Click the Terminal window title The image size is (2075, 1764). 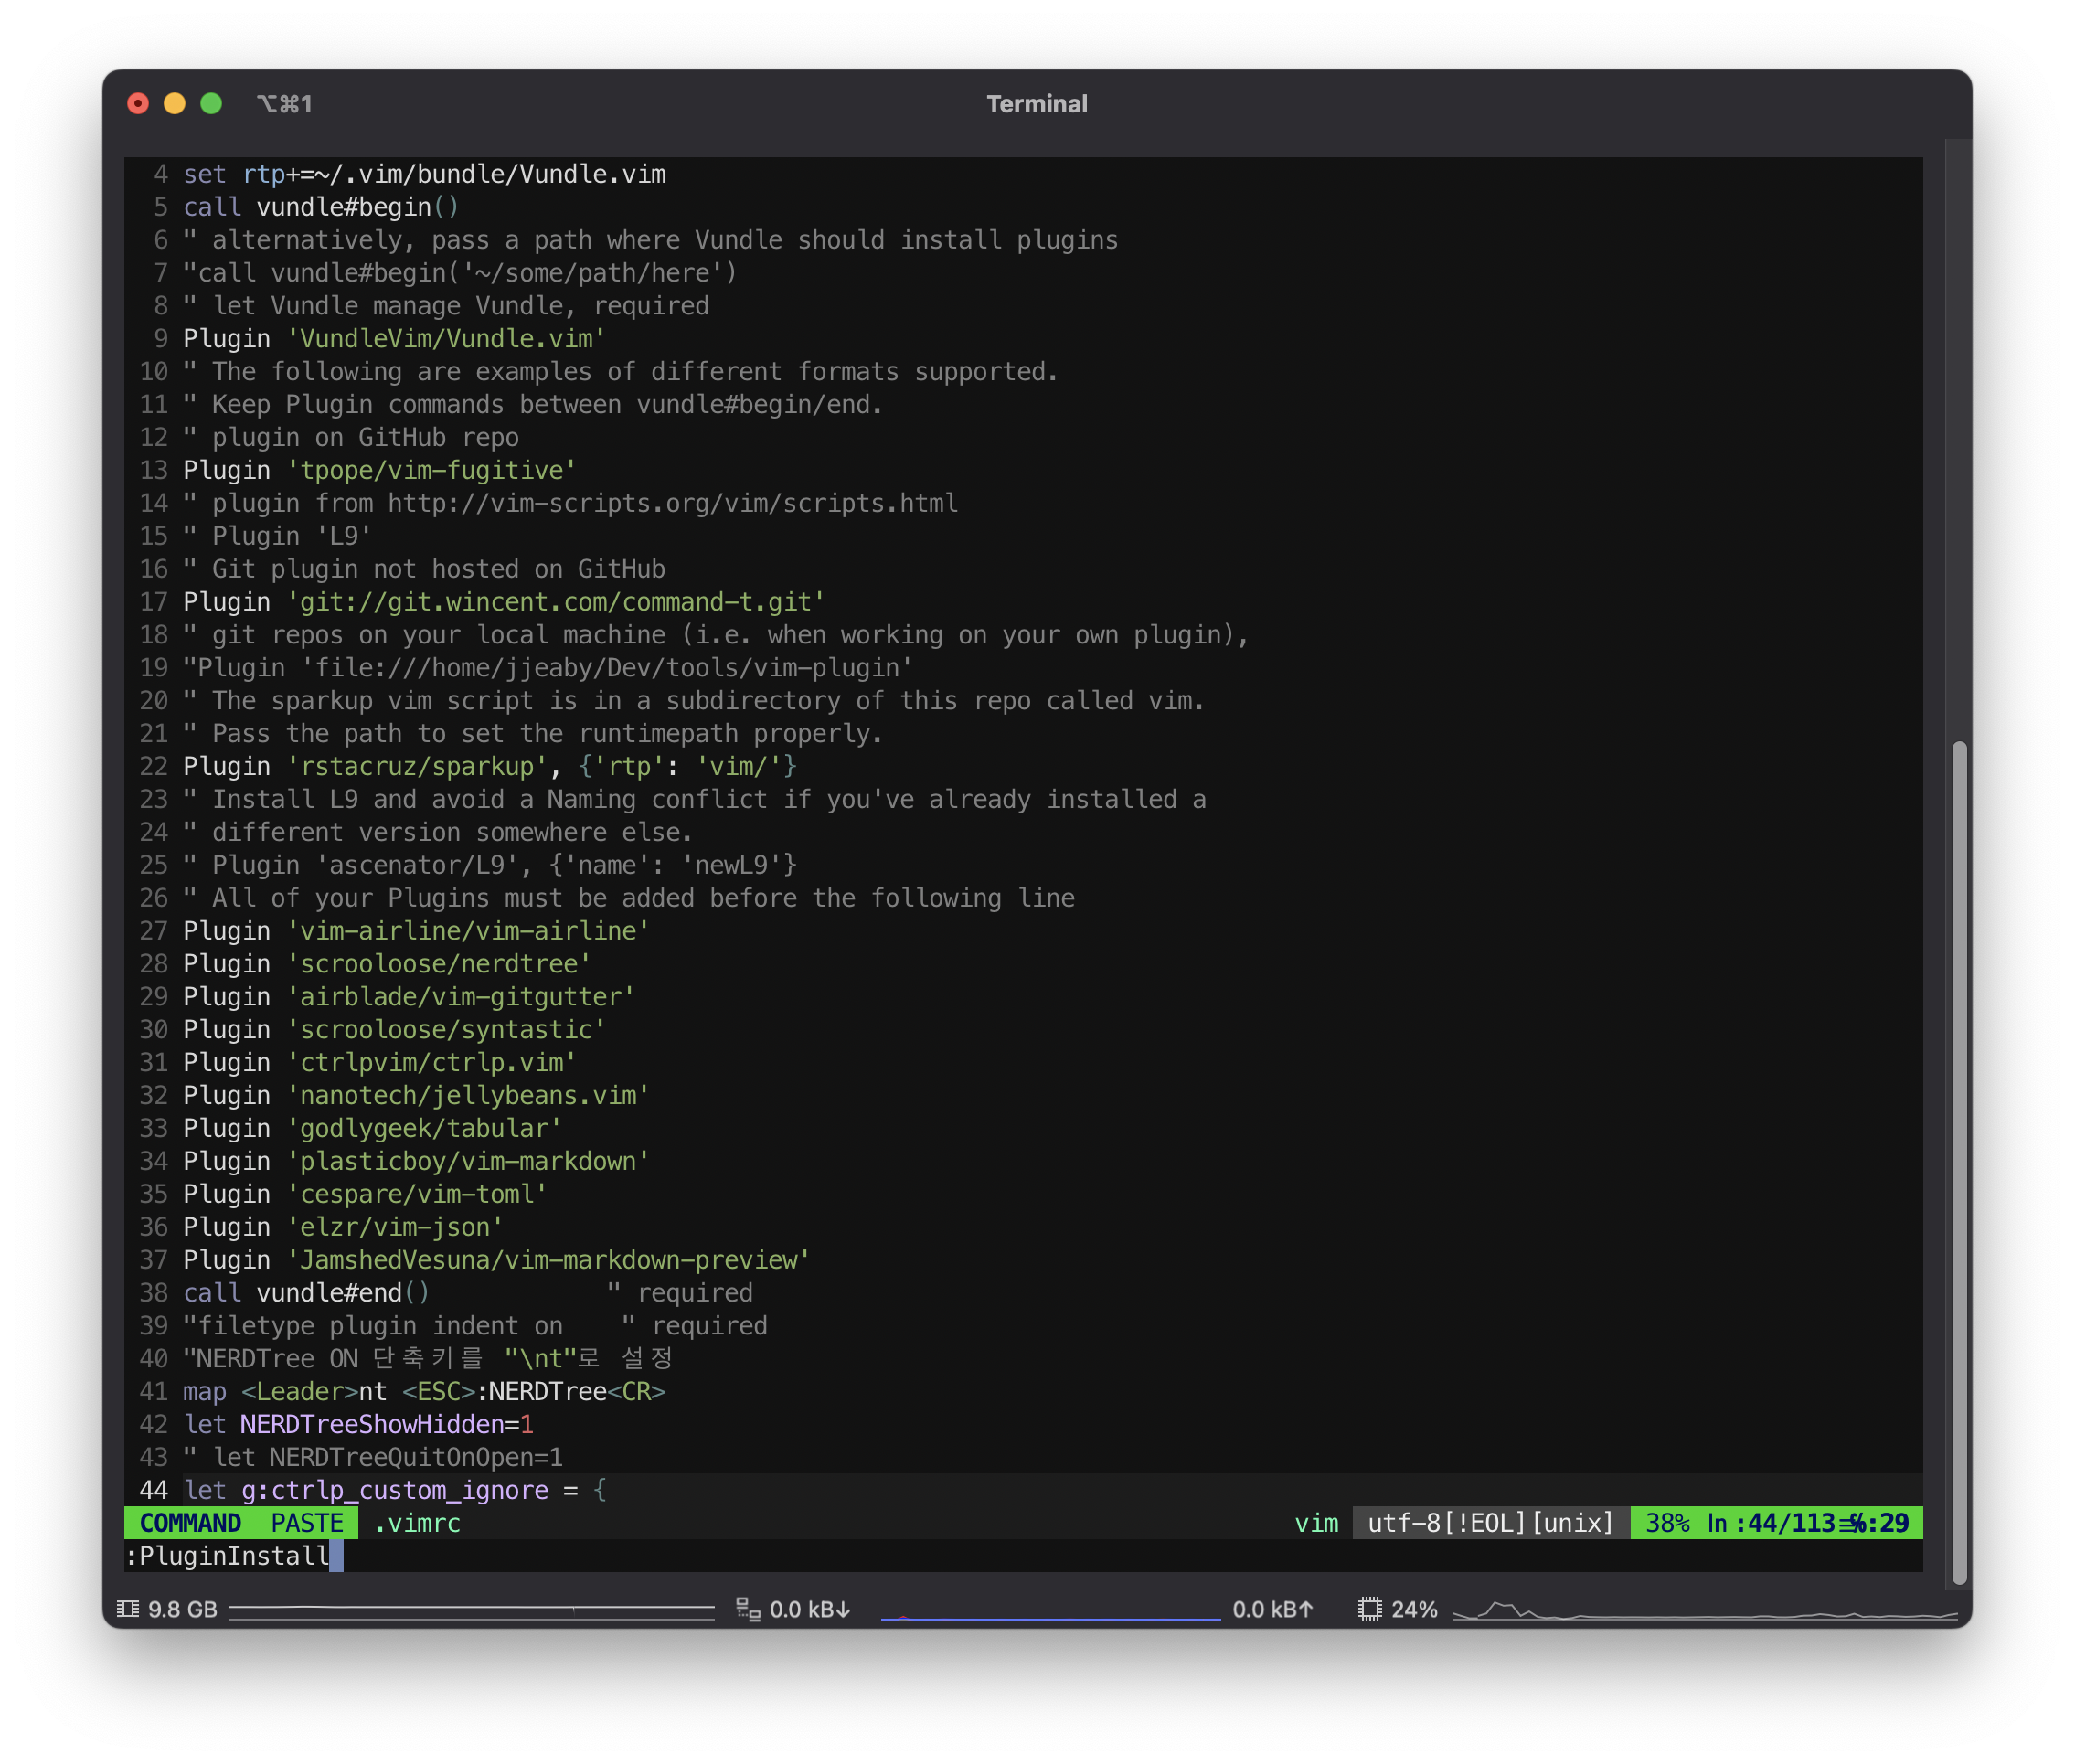(x=1036, y=104)
